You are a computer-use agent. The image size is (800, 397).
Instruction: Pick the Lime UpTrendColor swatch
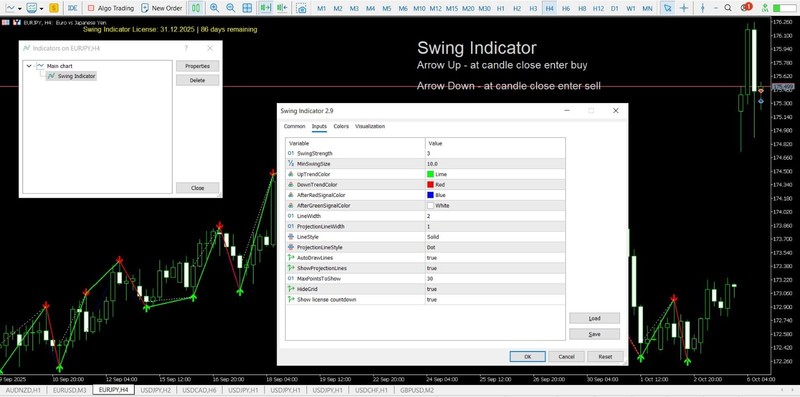(431, 174)
